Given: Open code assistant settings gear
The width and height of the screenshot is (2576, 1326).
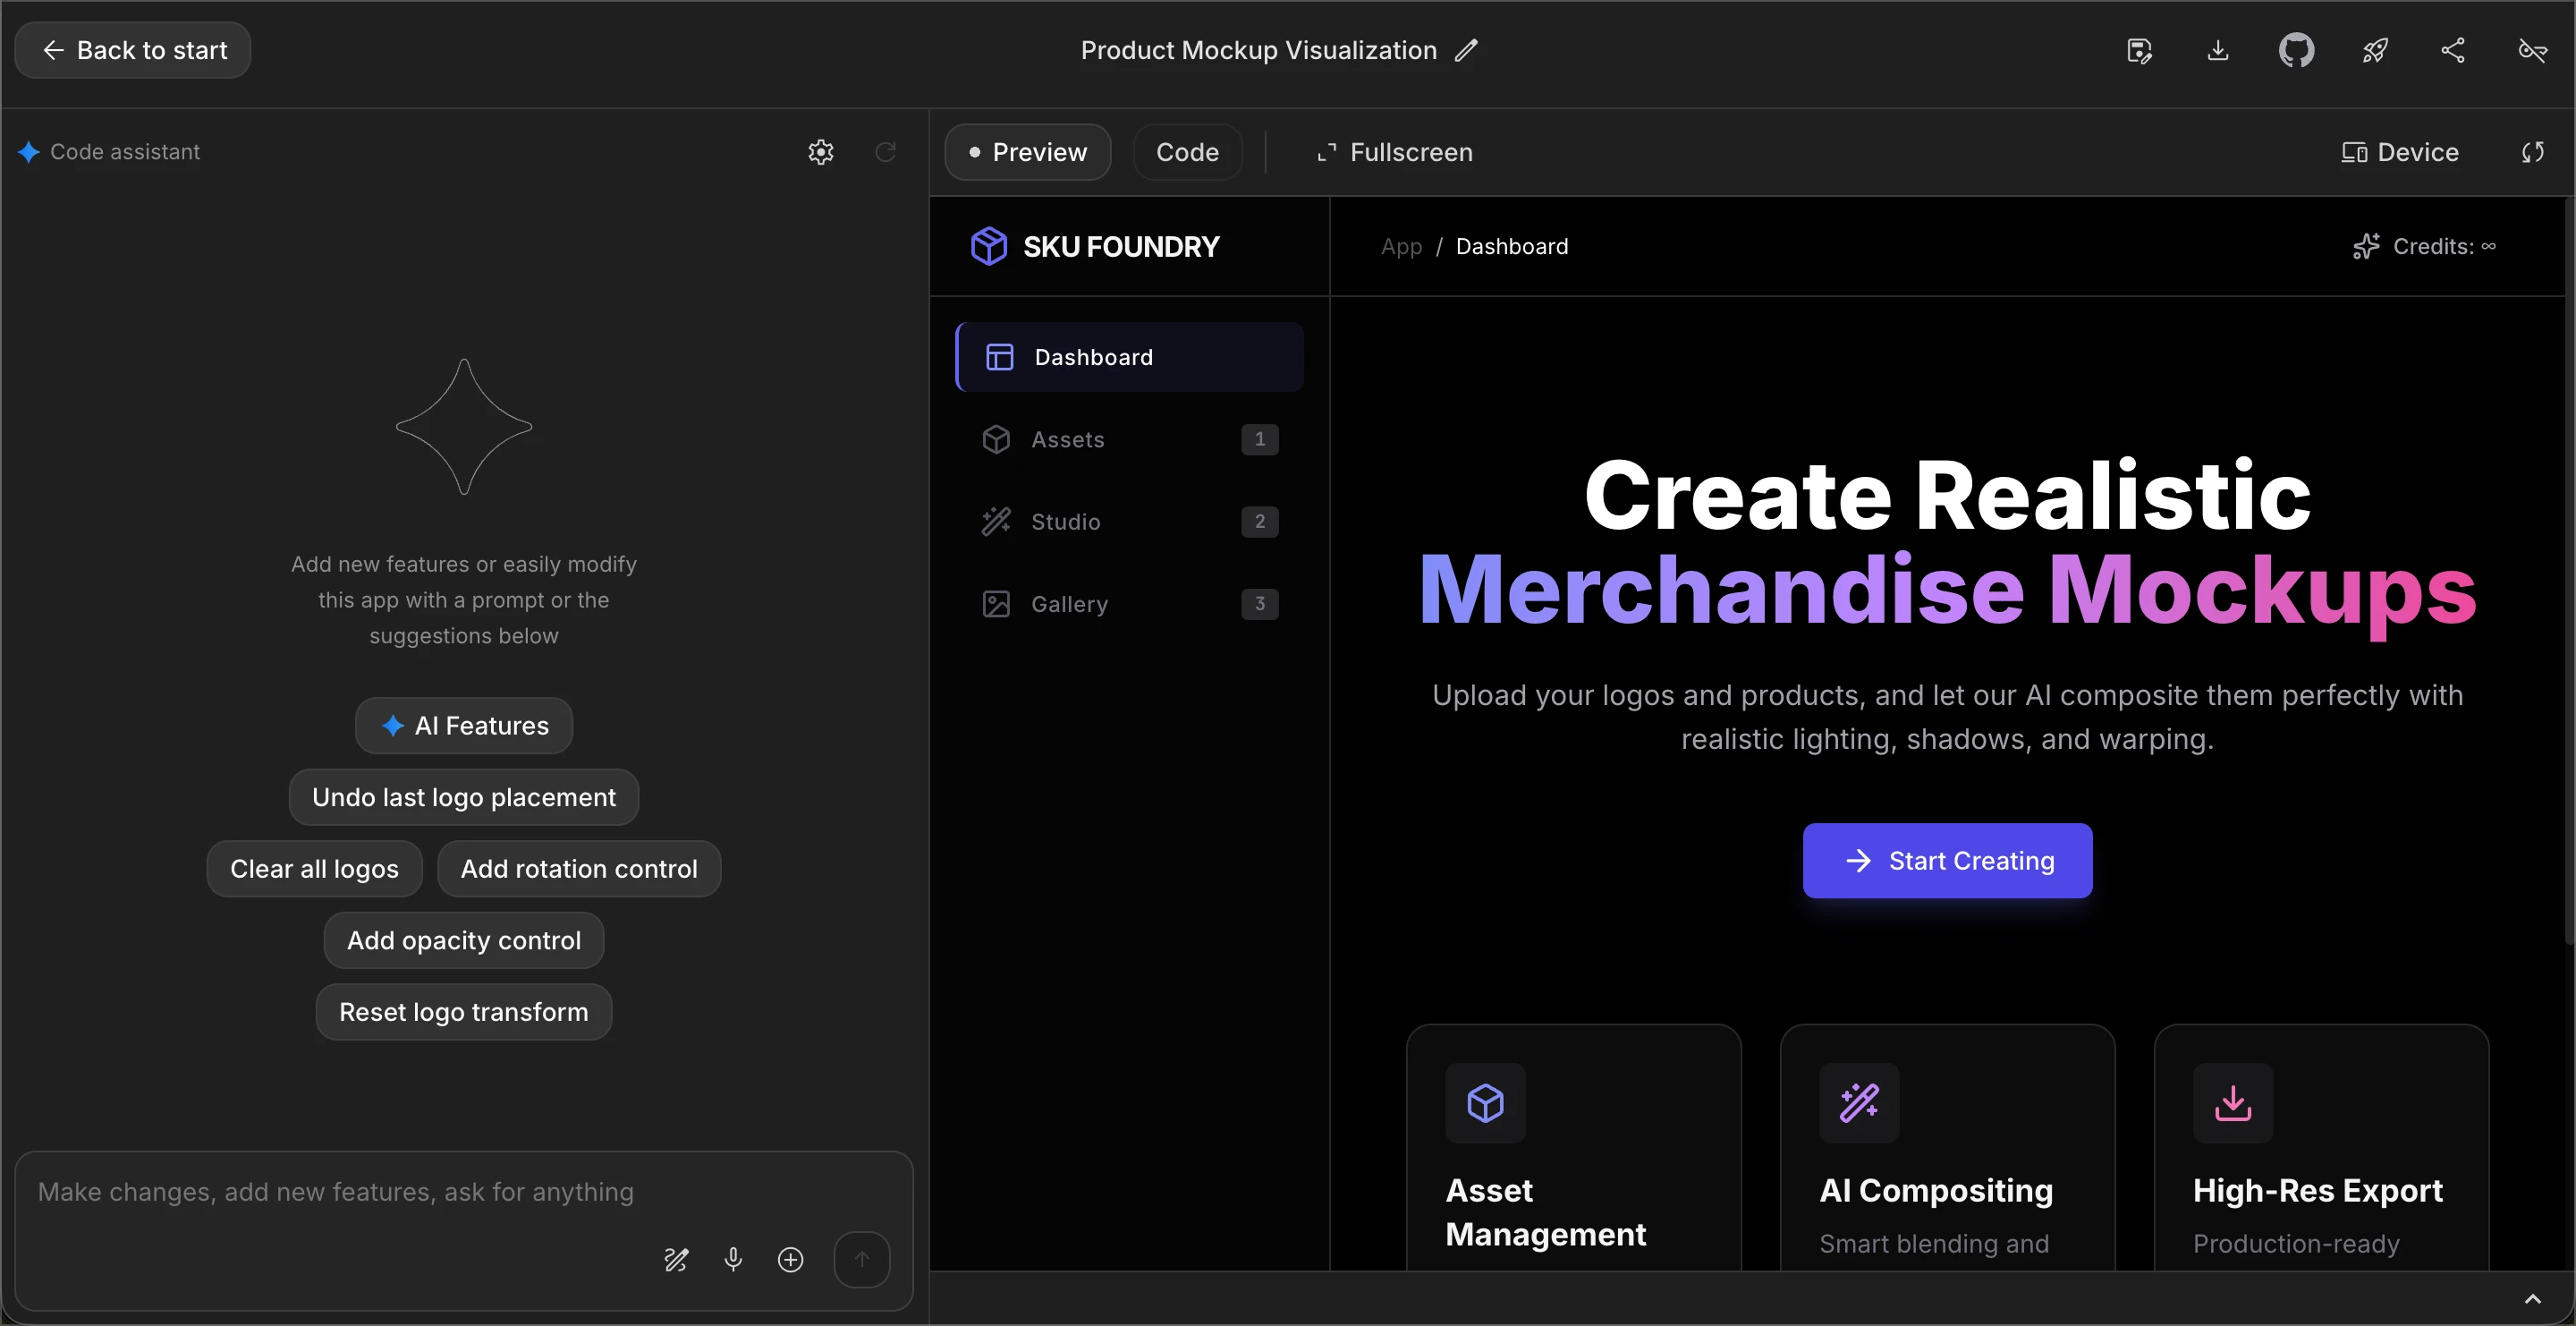Looking at the screenshot, I should click(x=821, y=152).
